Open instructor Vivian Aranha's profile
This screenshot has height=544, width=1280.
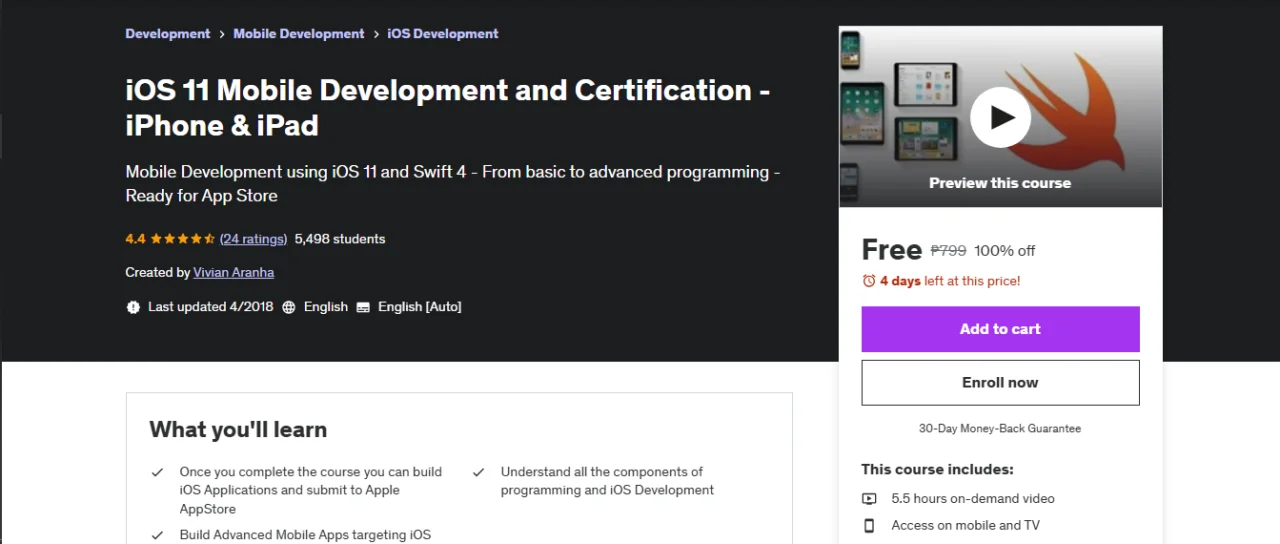click(x=233, y=272)
